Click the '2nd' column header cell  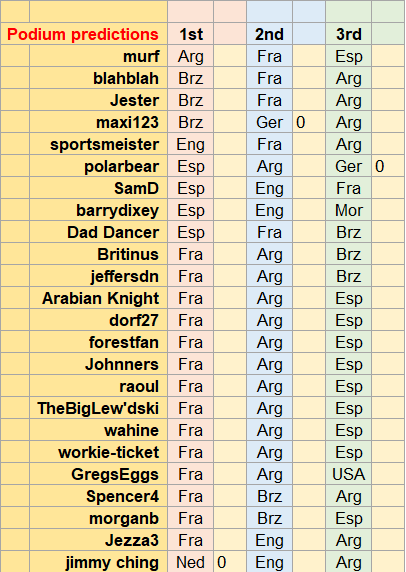269,34
